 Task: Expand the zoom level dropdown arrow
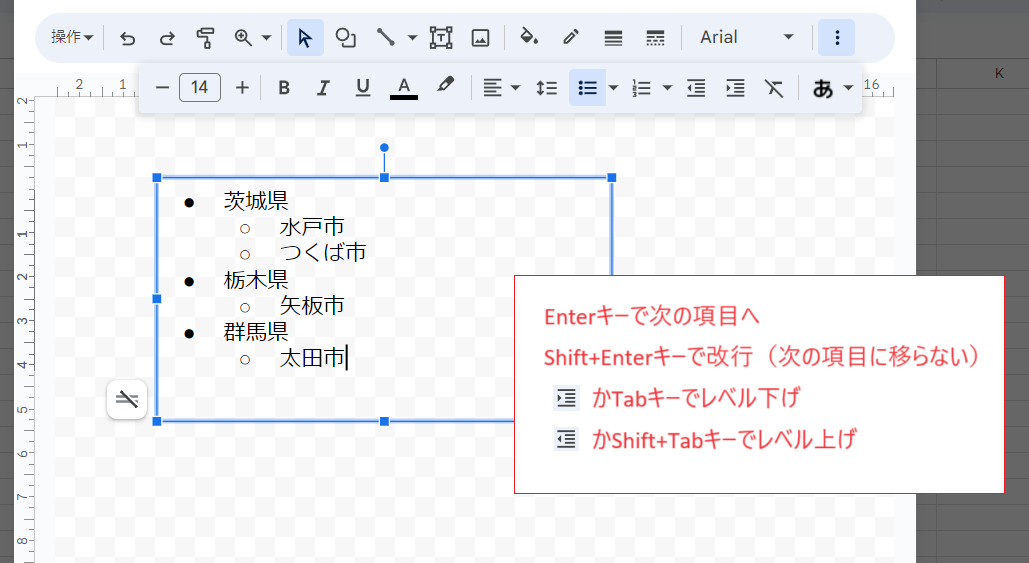(266, 38)
